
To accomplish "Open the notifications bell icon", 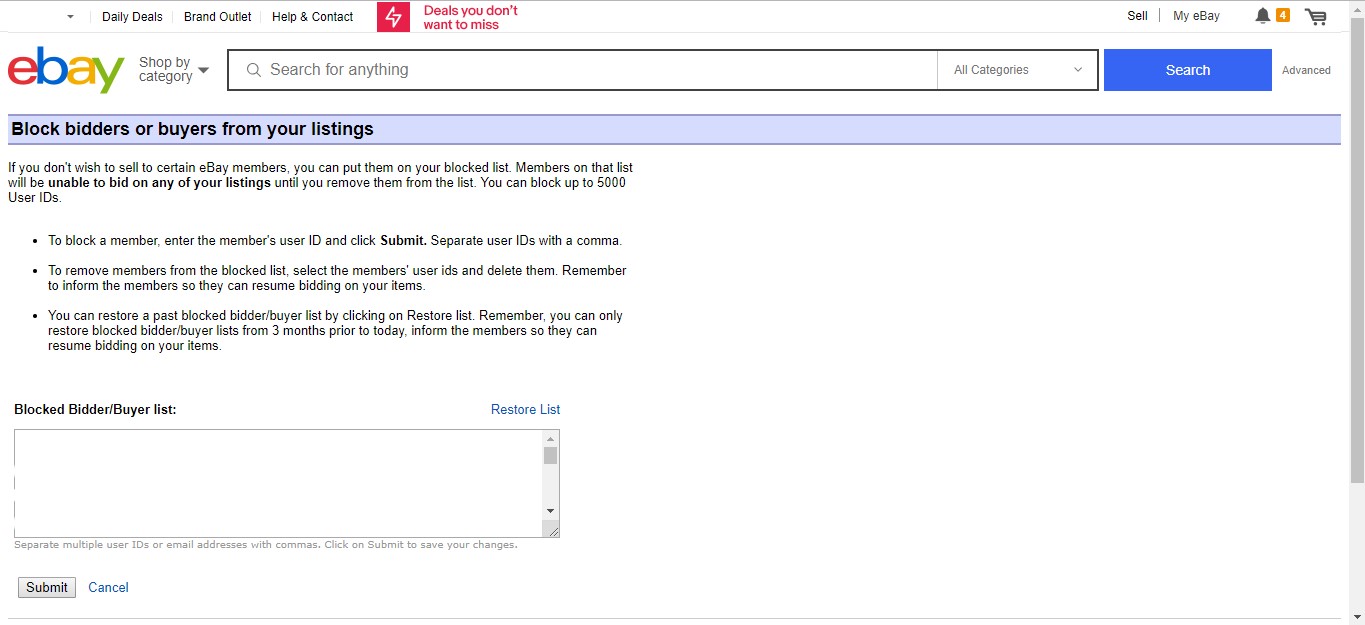I will 1262,16.
